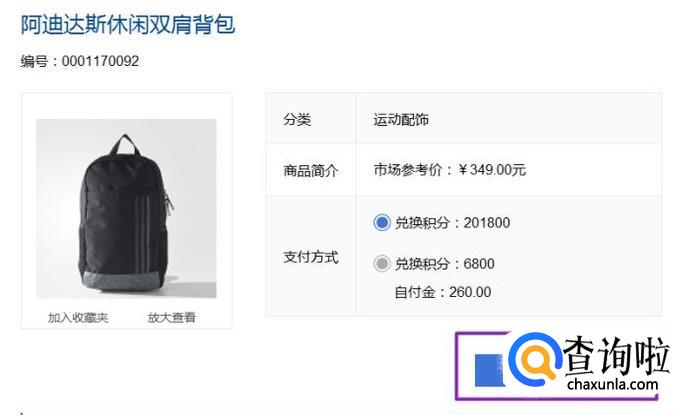Click the 兑换积分:201800 option label
The image size is (682, 415).
[452, 223]
